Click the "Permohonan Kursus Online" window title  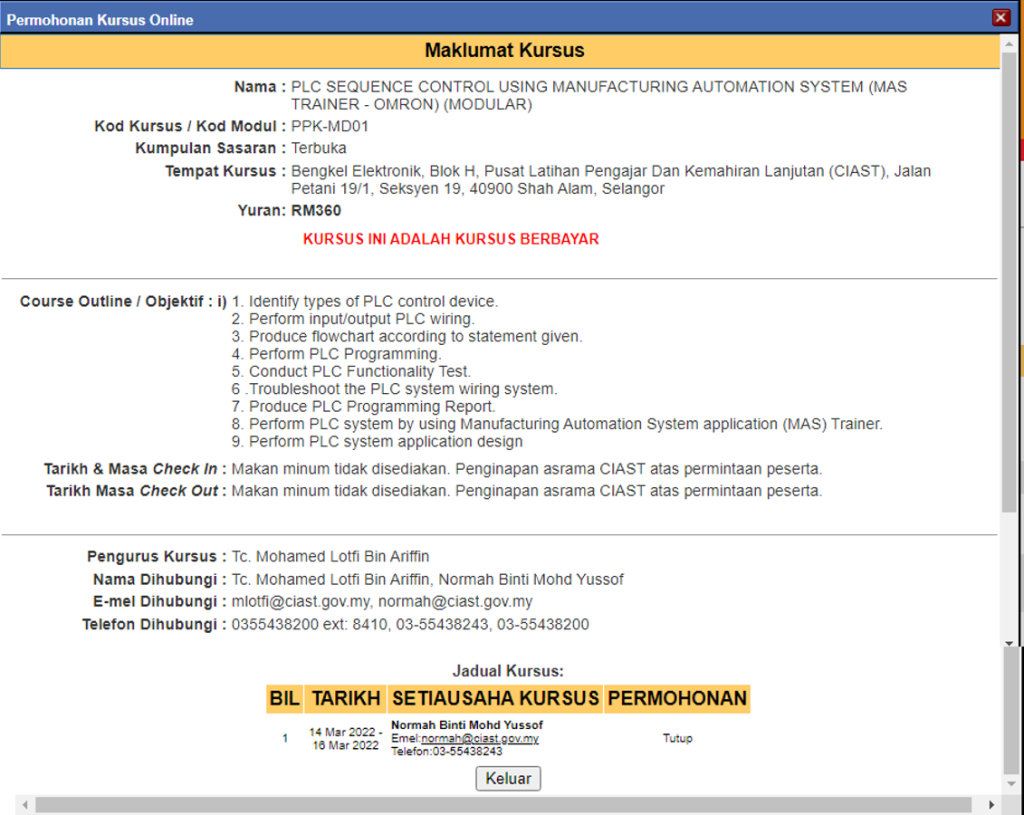coord(100,20)
